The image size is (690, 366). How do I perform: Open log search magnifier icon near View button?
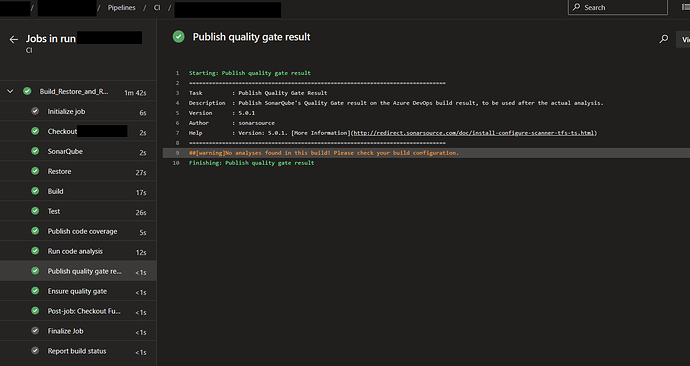(x=664, y=39)
